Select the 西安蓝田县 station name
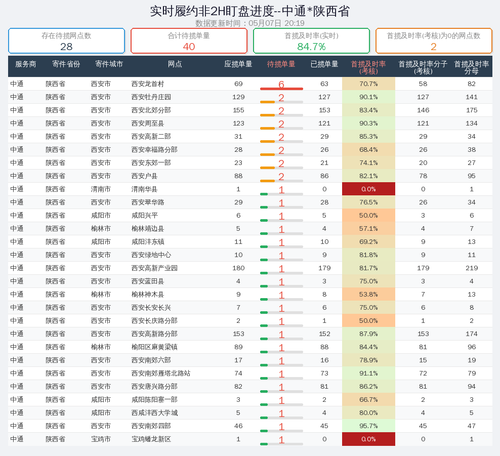 click(147, 281)
